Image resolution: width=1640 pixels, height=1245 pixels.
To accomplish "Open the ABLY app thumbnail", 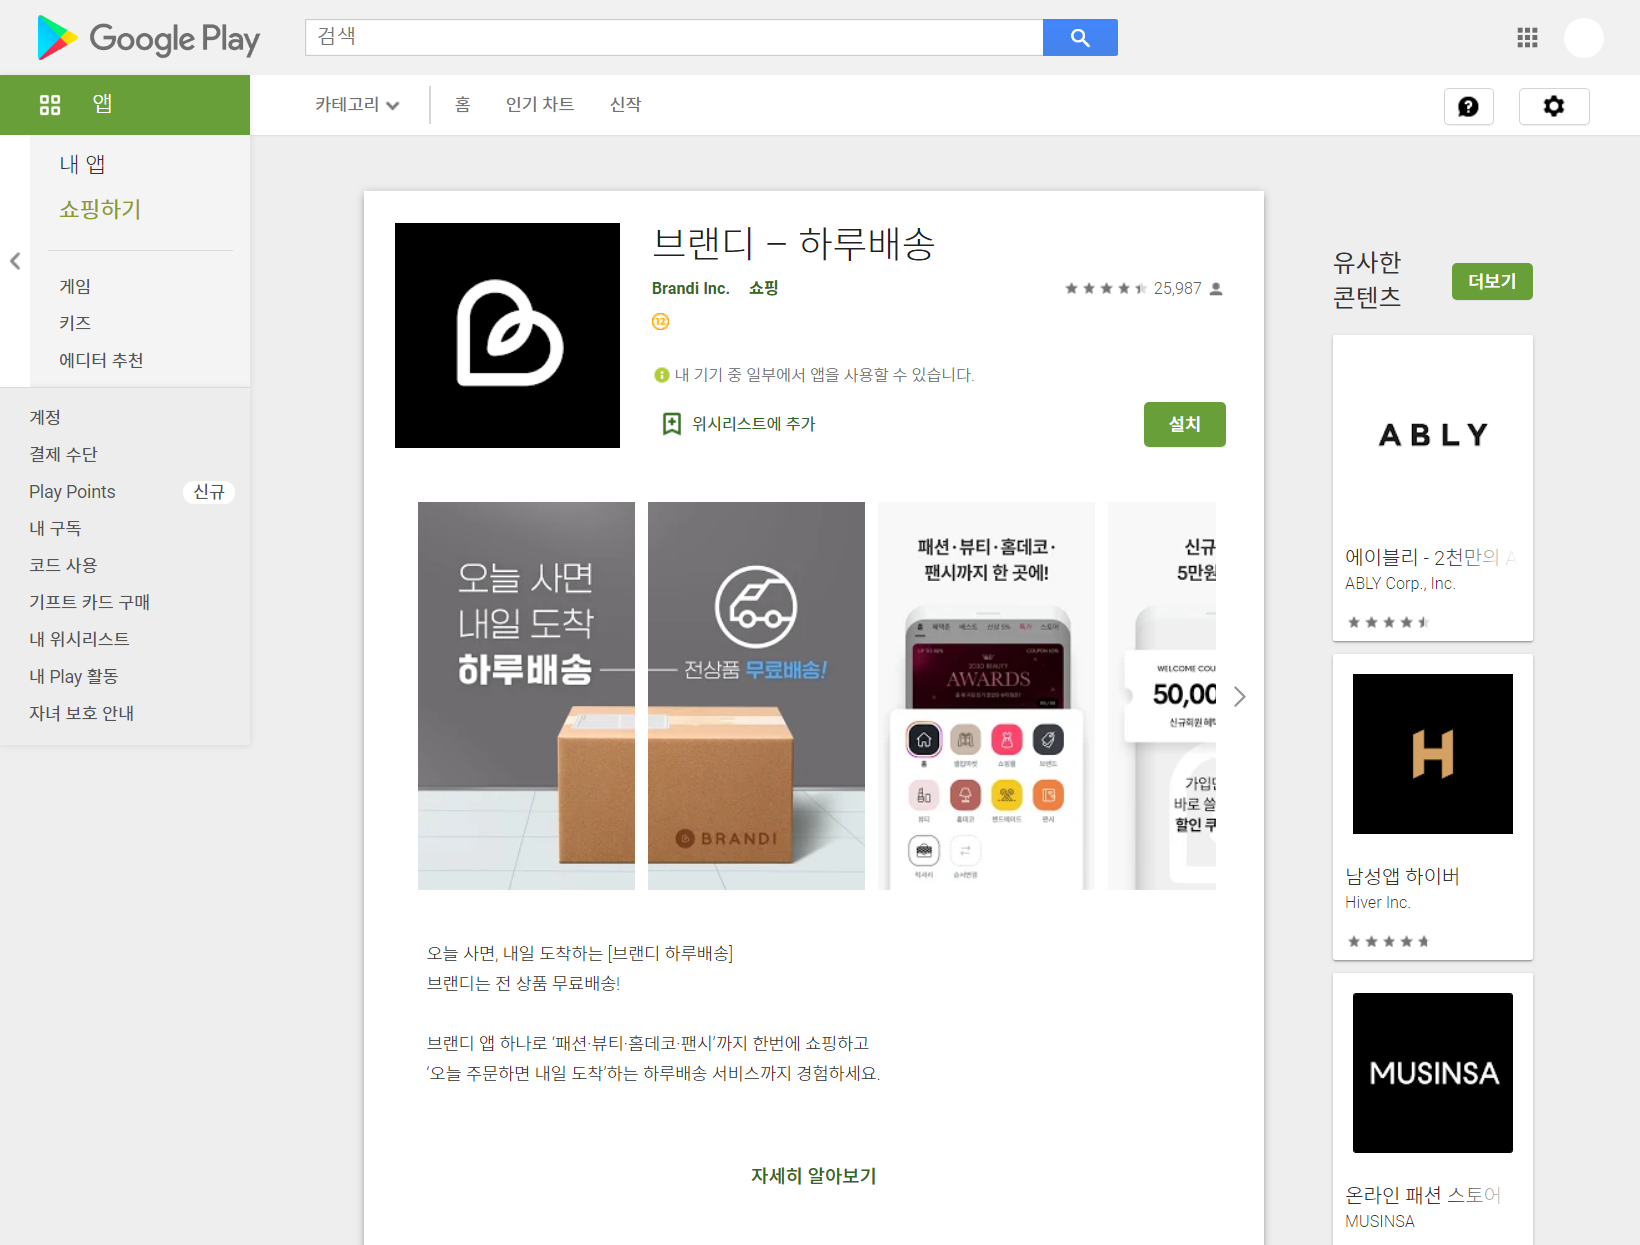I will tap(1433, 435).
